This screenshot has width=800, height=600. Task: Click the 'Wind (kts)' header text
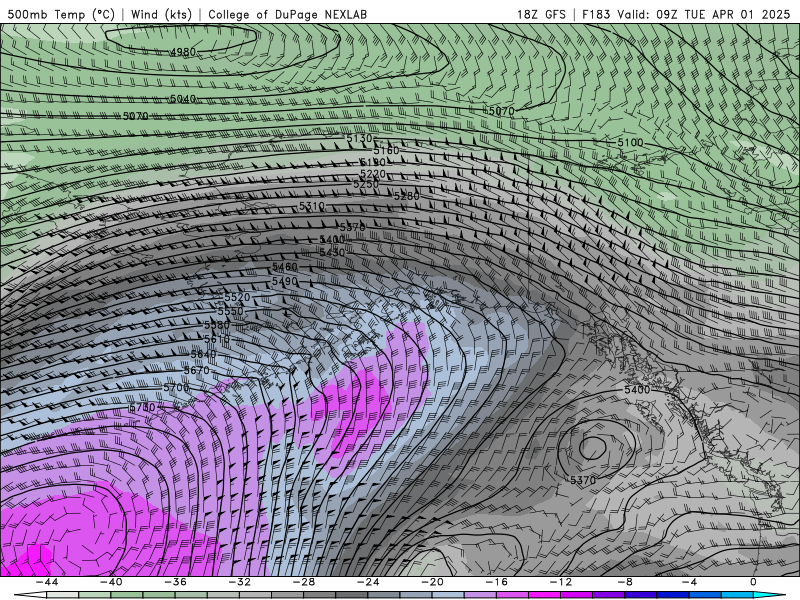point(161,14)
